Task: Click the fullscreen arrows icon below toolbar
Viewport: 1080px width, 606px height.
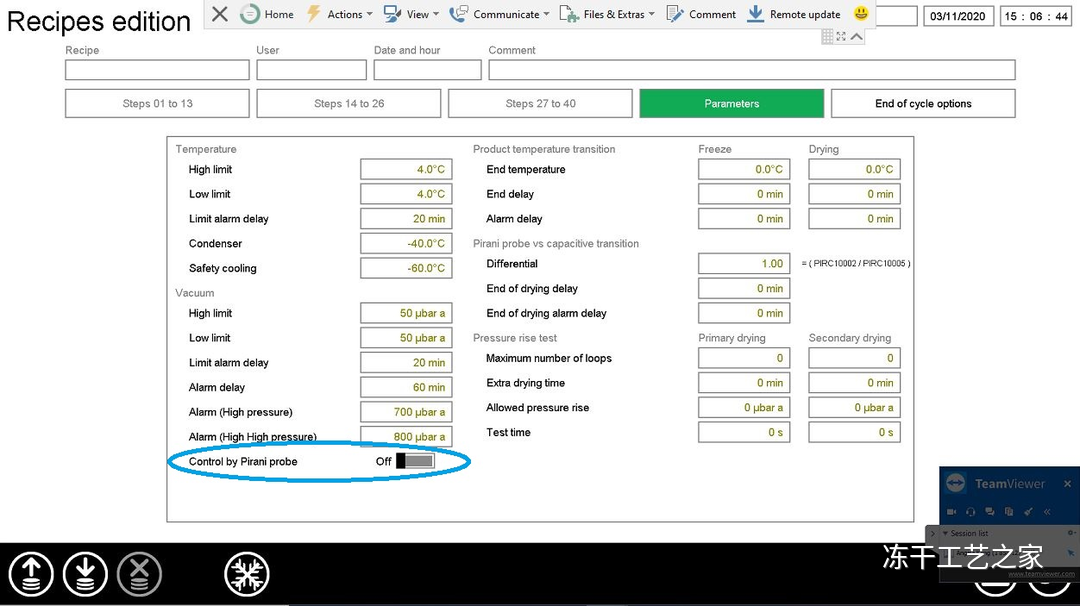Action: click(841, 36)
